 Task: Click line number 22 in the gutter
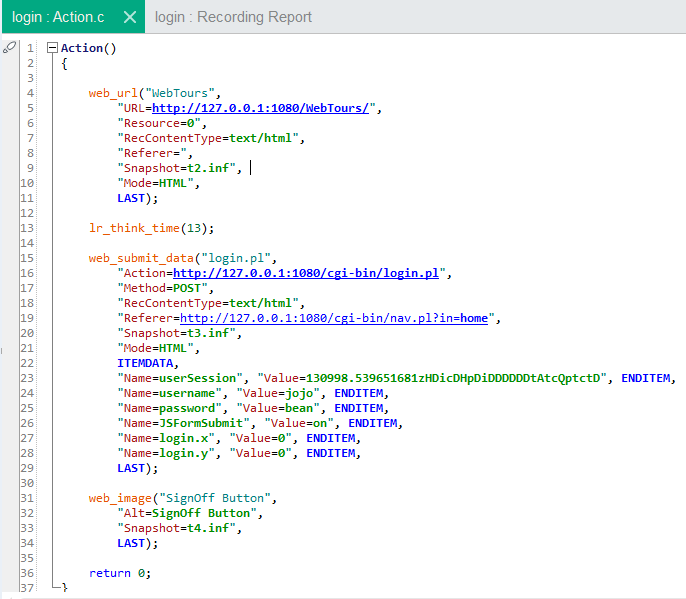click(27, 363)
